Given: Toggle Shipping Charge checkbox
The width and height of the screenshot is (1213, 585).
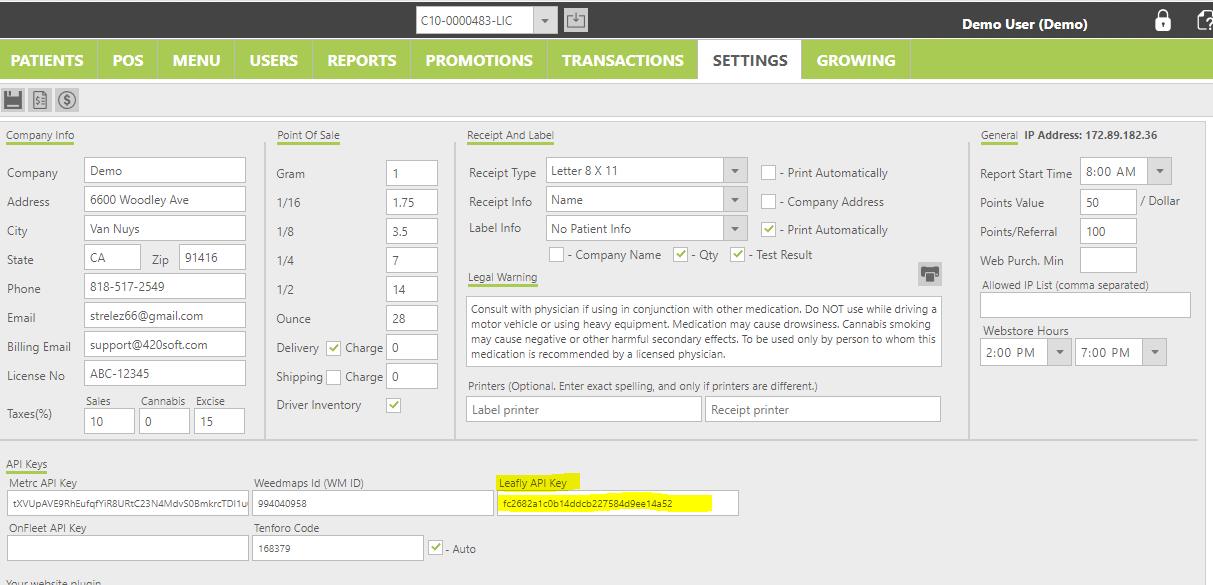Looking at the screenshot, I should (x=334, y=377).
